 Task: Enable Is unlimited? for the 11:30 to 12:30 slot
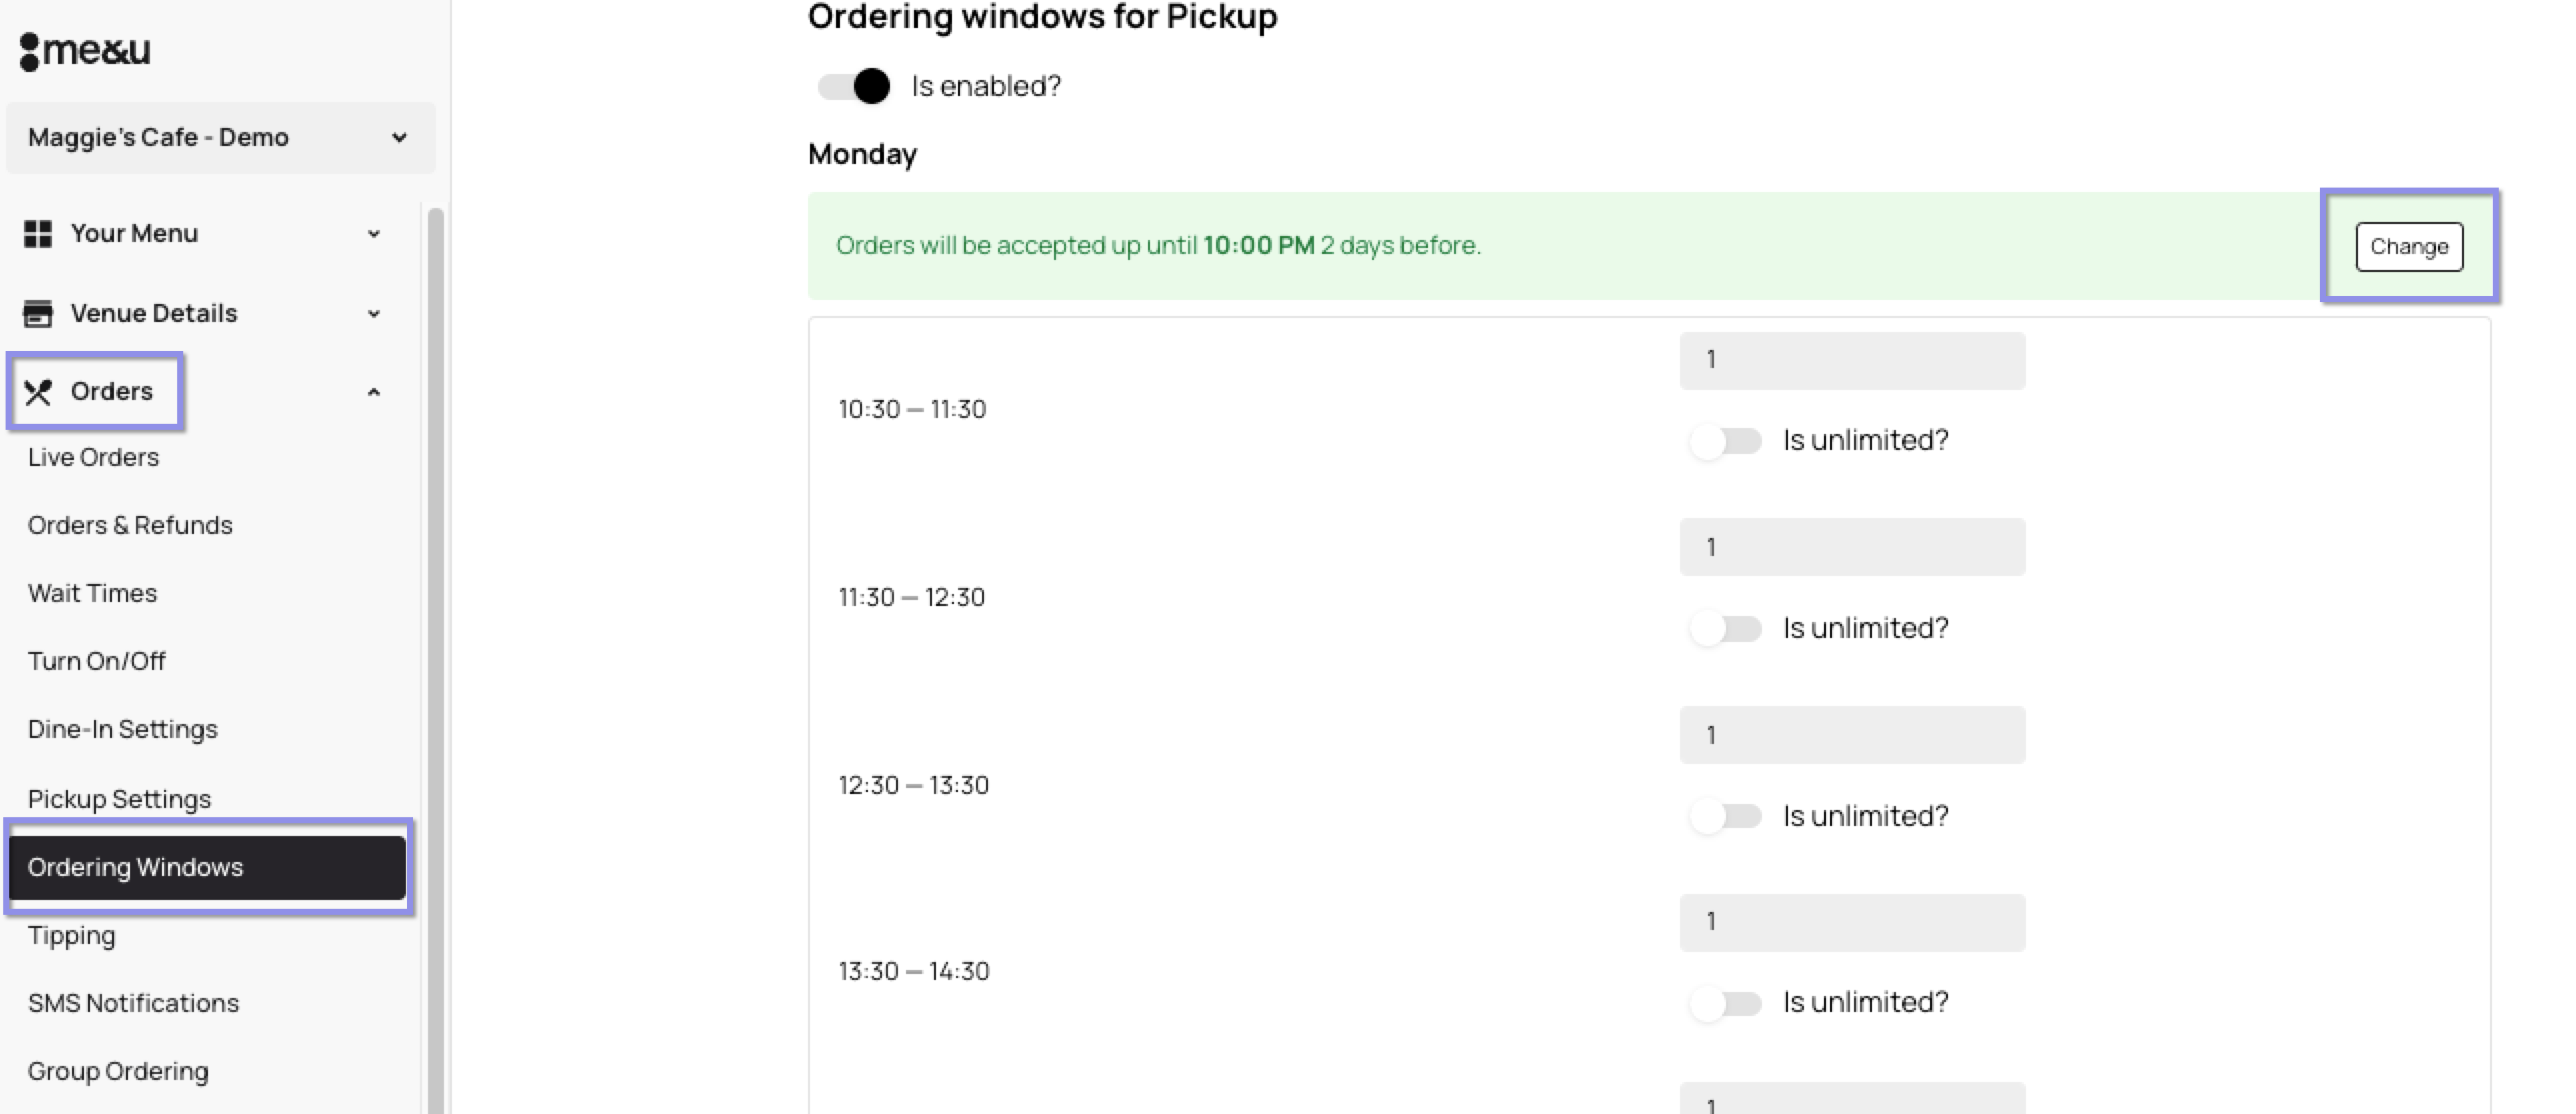[1725, 629]
